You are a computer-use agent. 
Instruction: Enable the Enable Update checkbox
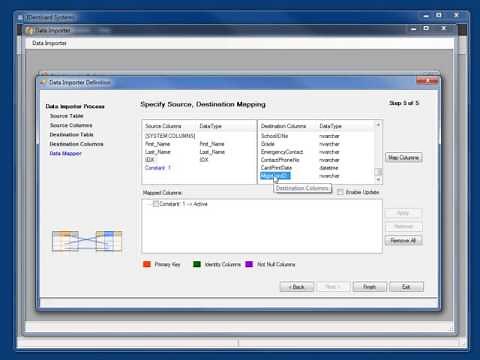pos(340,192)
